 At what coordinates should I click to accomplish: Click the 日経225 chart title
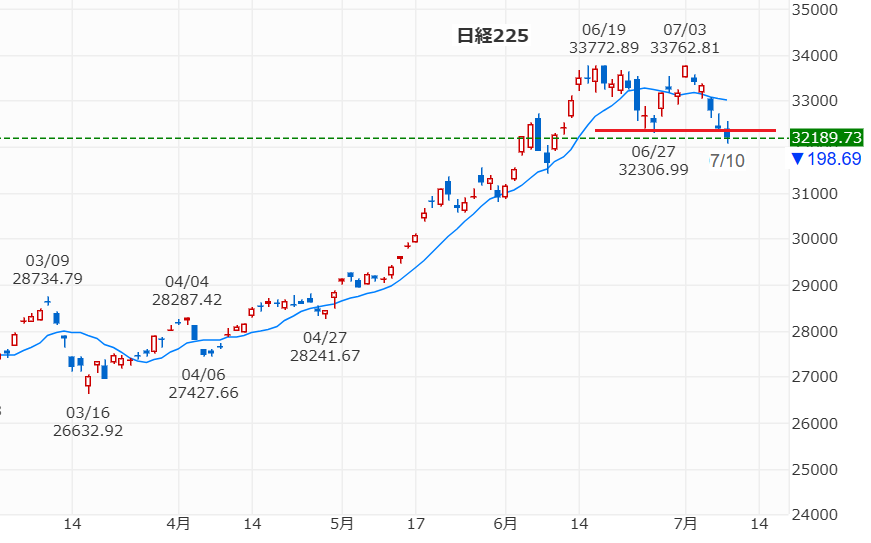coord(492,36)
